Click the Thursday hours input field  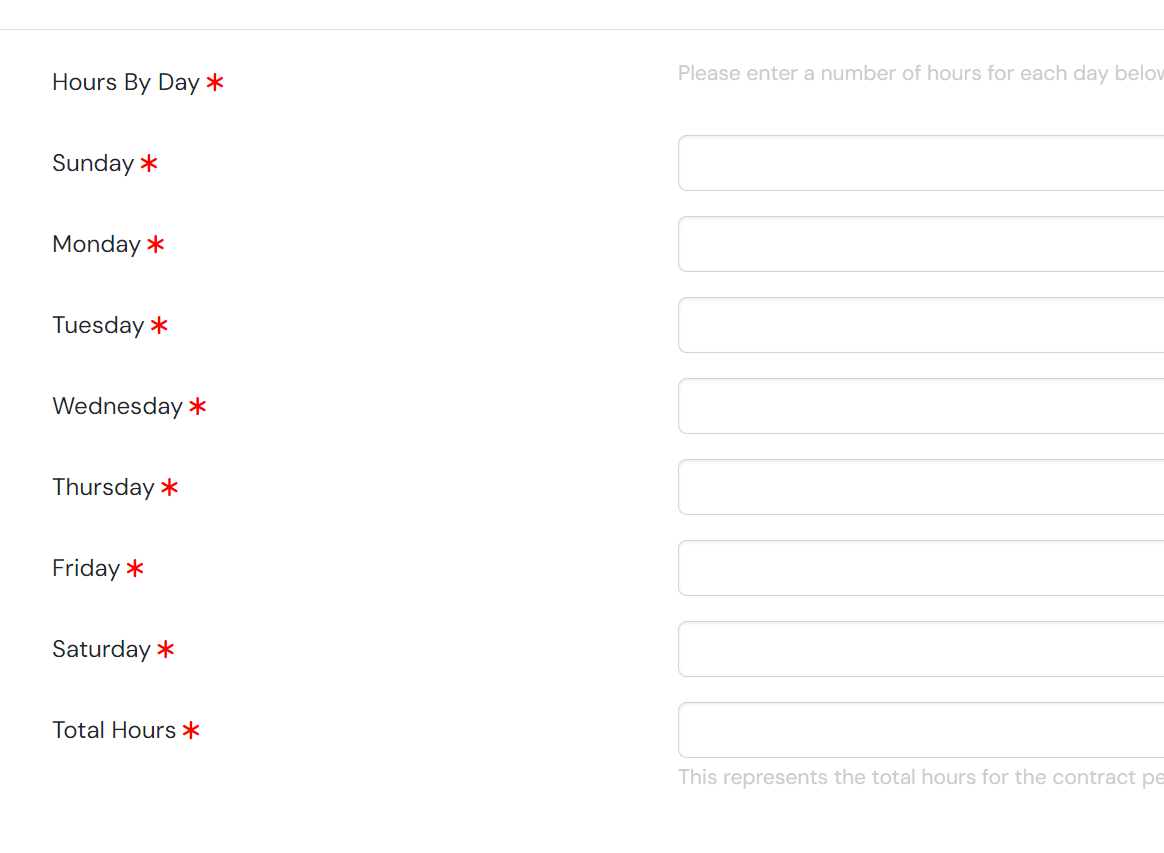921,487
